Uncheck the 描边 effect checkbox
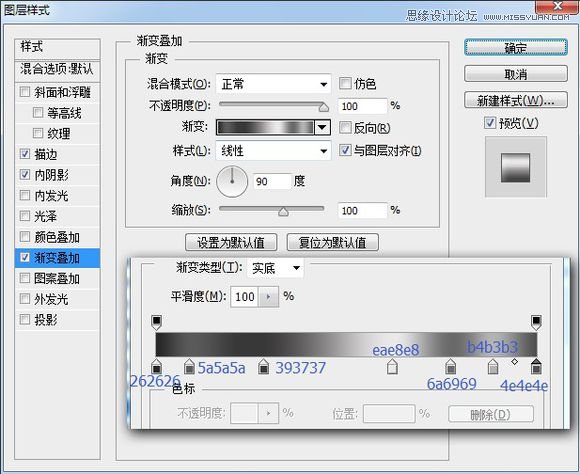This screenshot has height=474, width=580. [25, 154]
